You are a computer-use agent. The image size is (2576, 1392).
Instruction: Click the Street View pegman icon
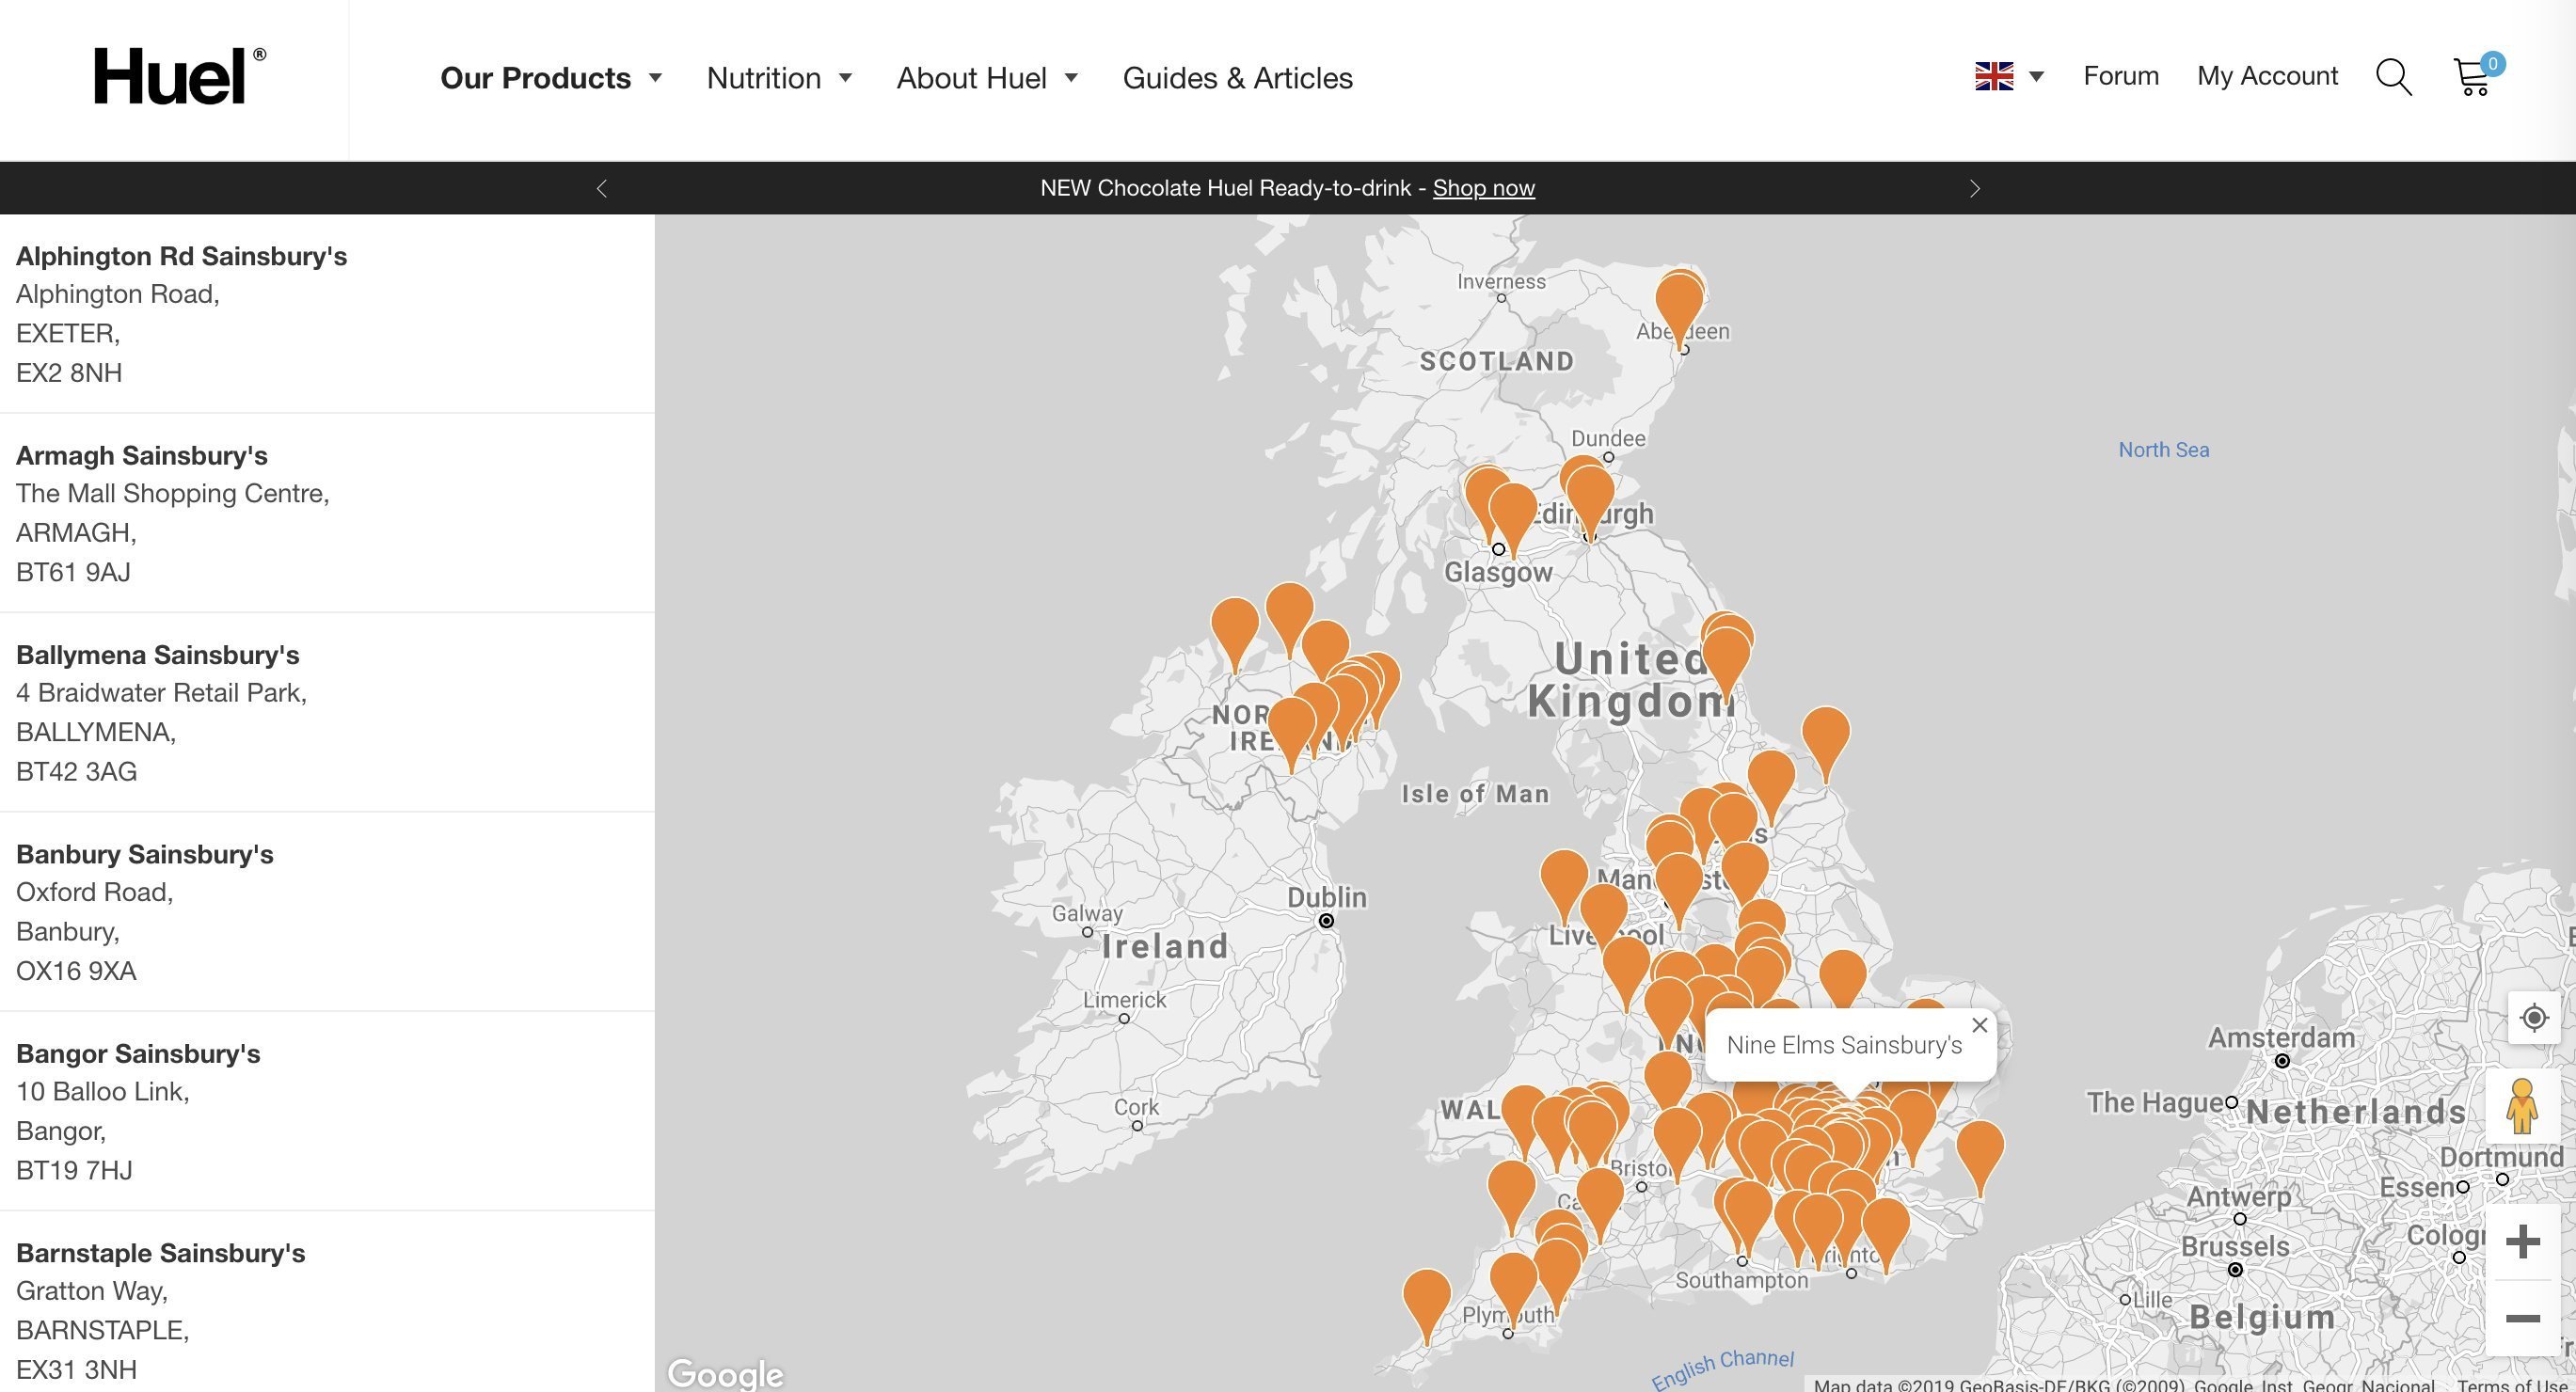click(x=2521, y=1106)
